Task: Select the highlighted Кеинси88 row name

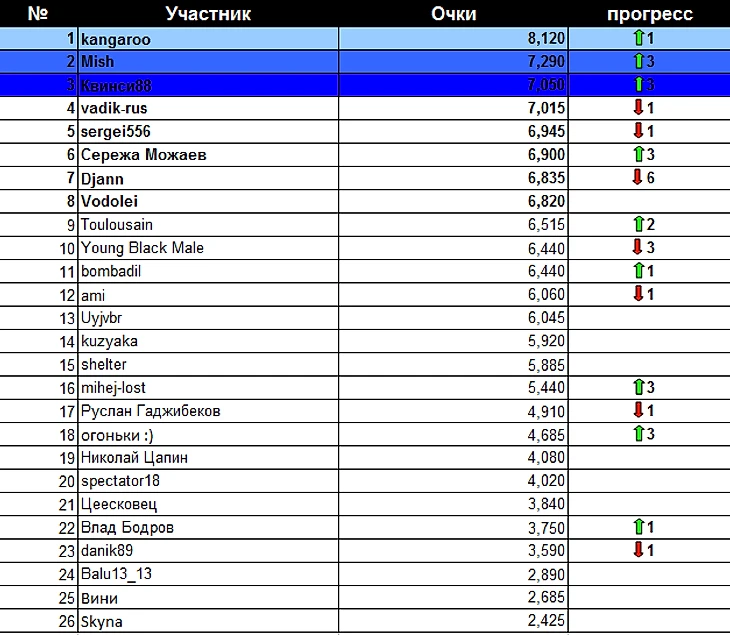Action: [115, 85]
